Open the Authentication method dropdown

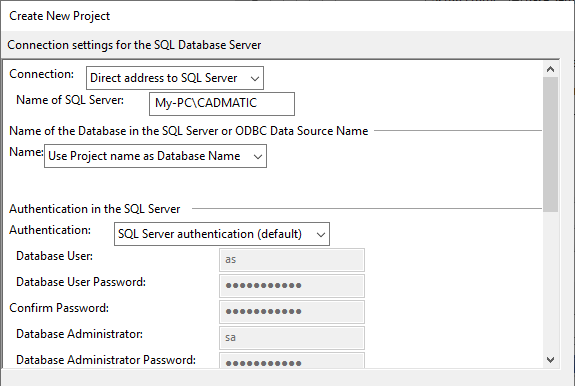pyautogui.click(x=222, y=234)
